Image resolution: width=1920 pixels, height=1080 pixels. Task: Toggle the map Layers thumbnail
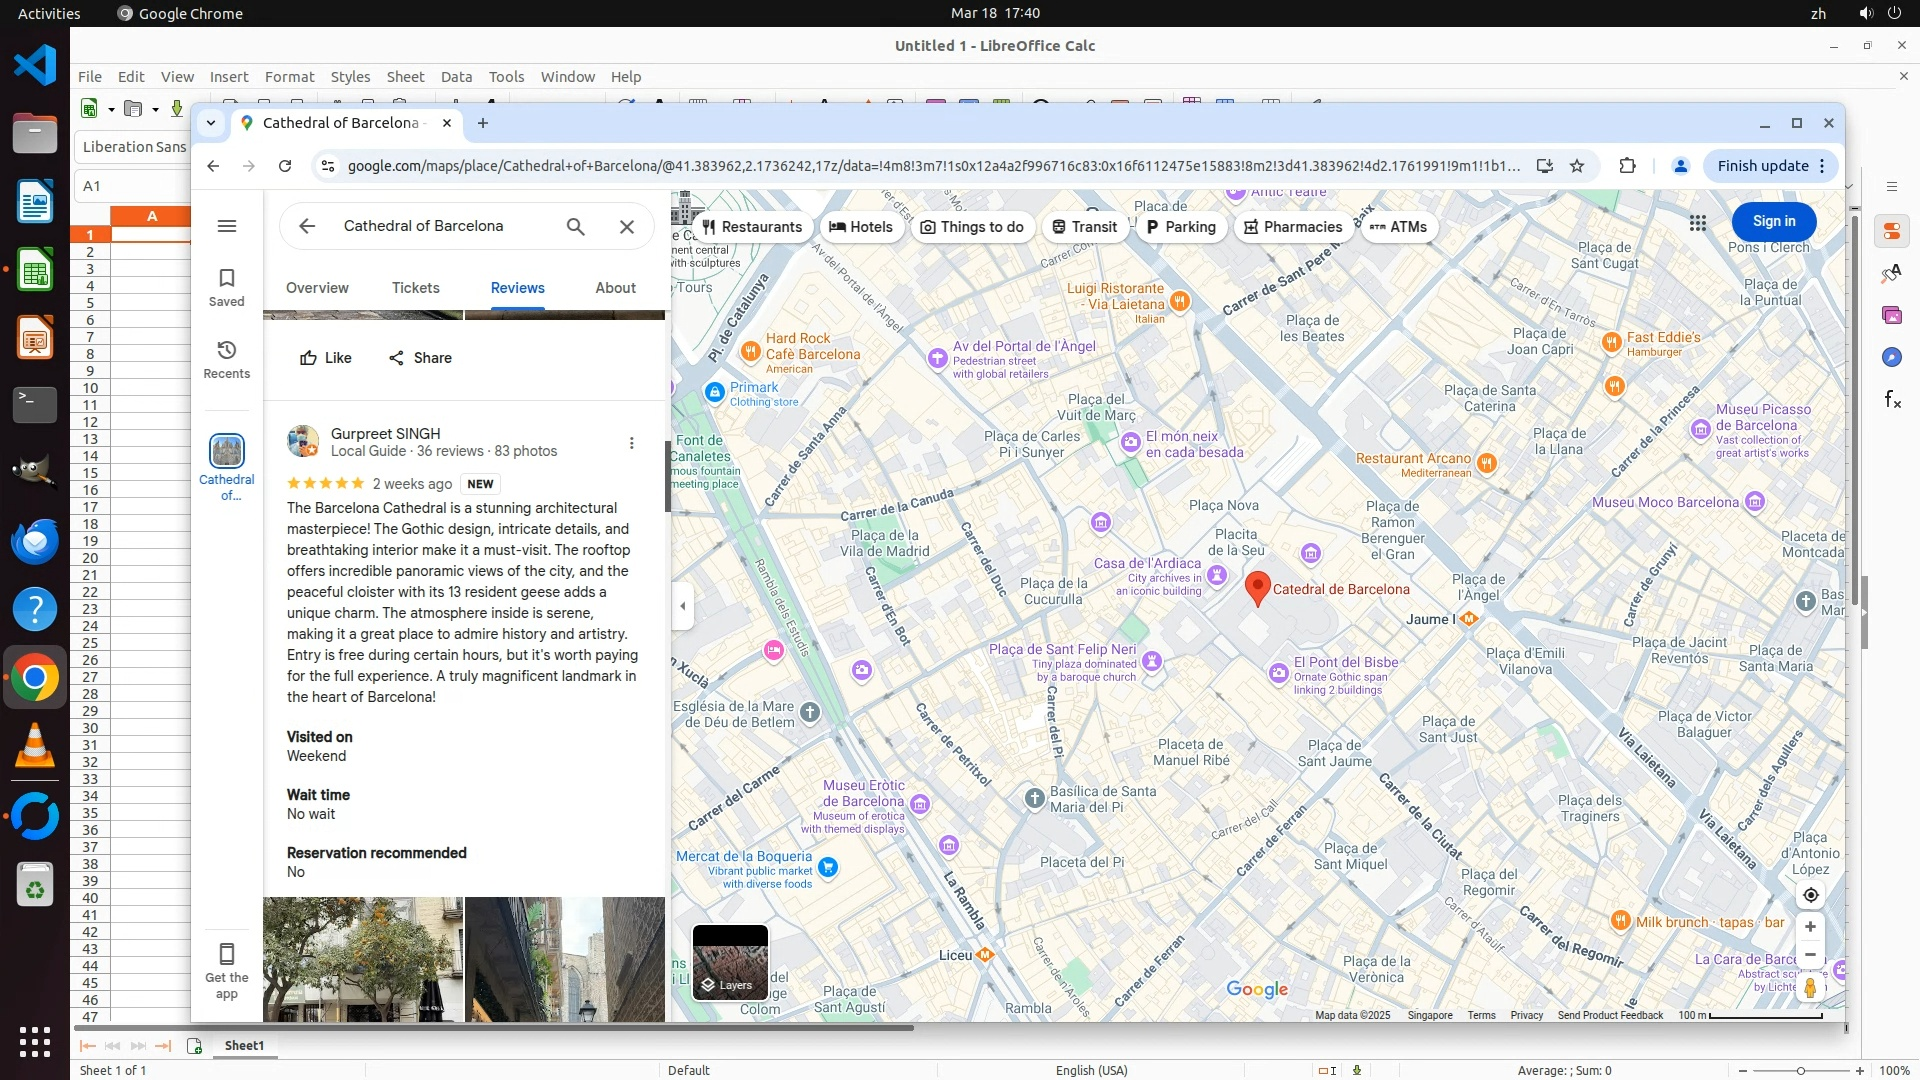pyautogui.click(x=730, y=961)
